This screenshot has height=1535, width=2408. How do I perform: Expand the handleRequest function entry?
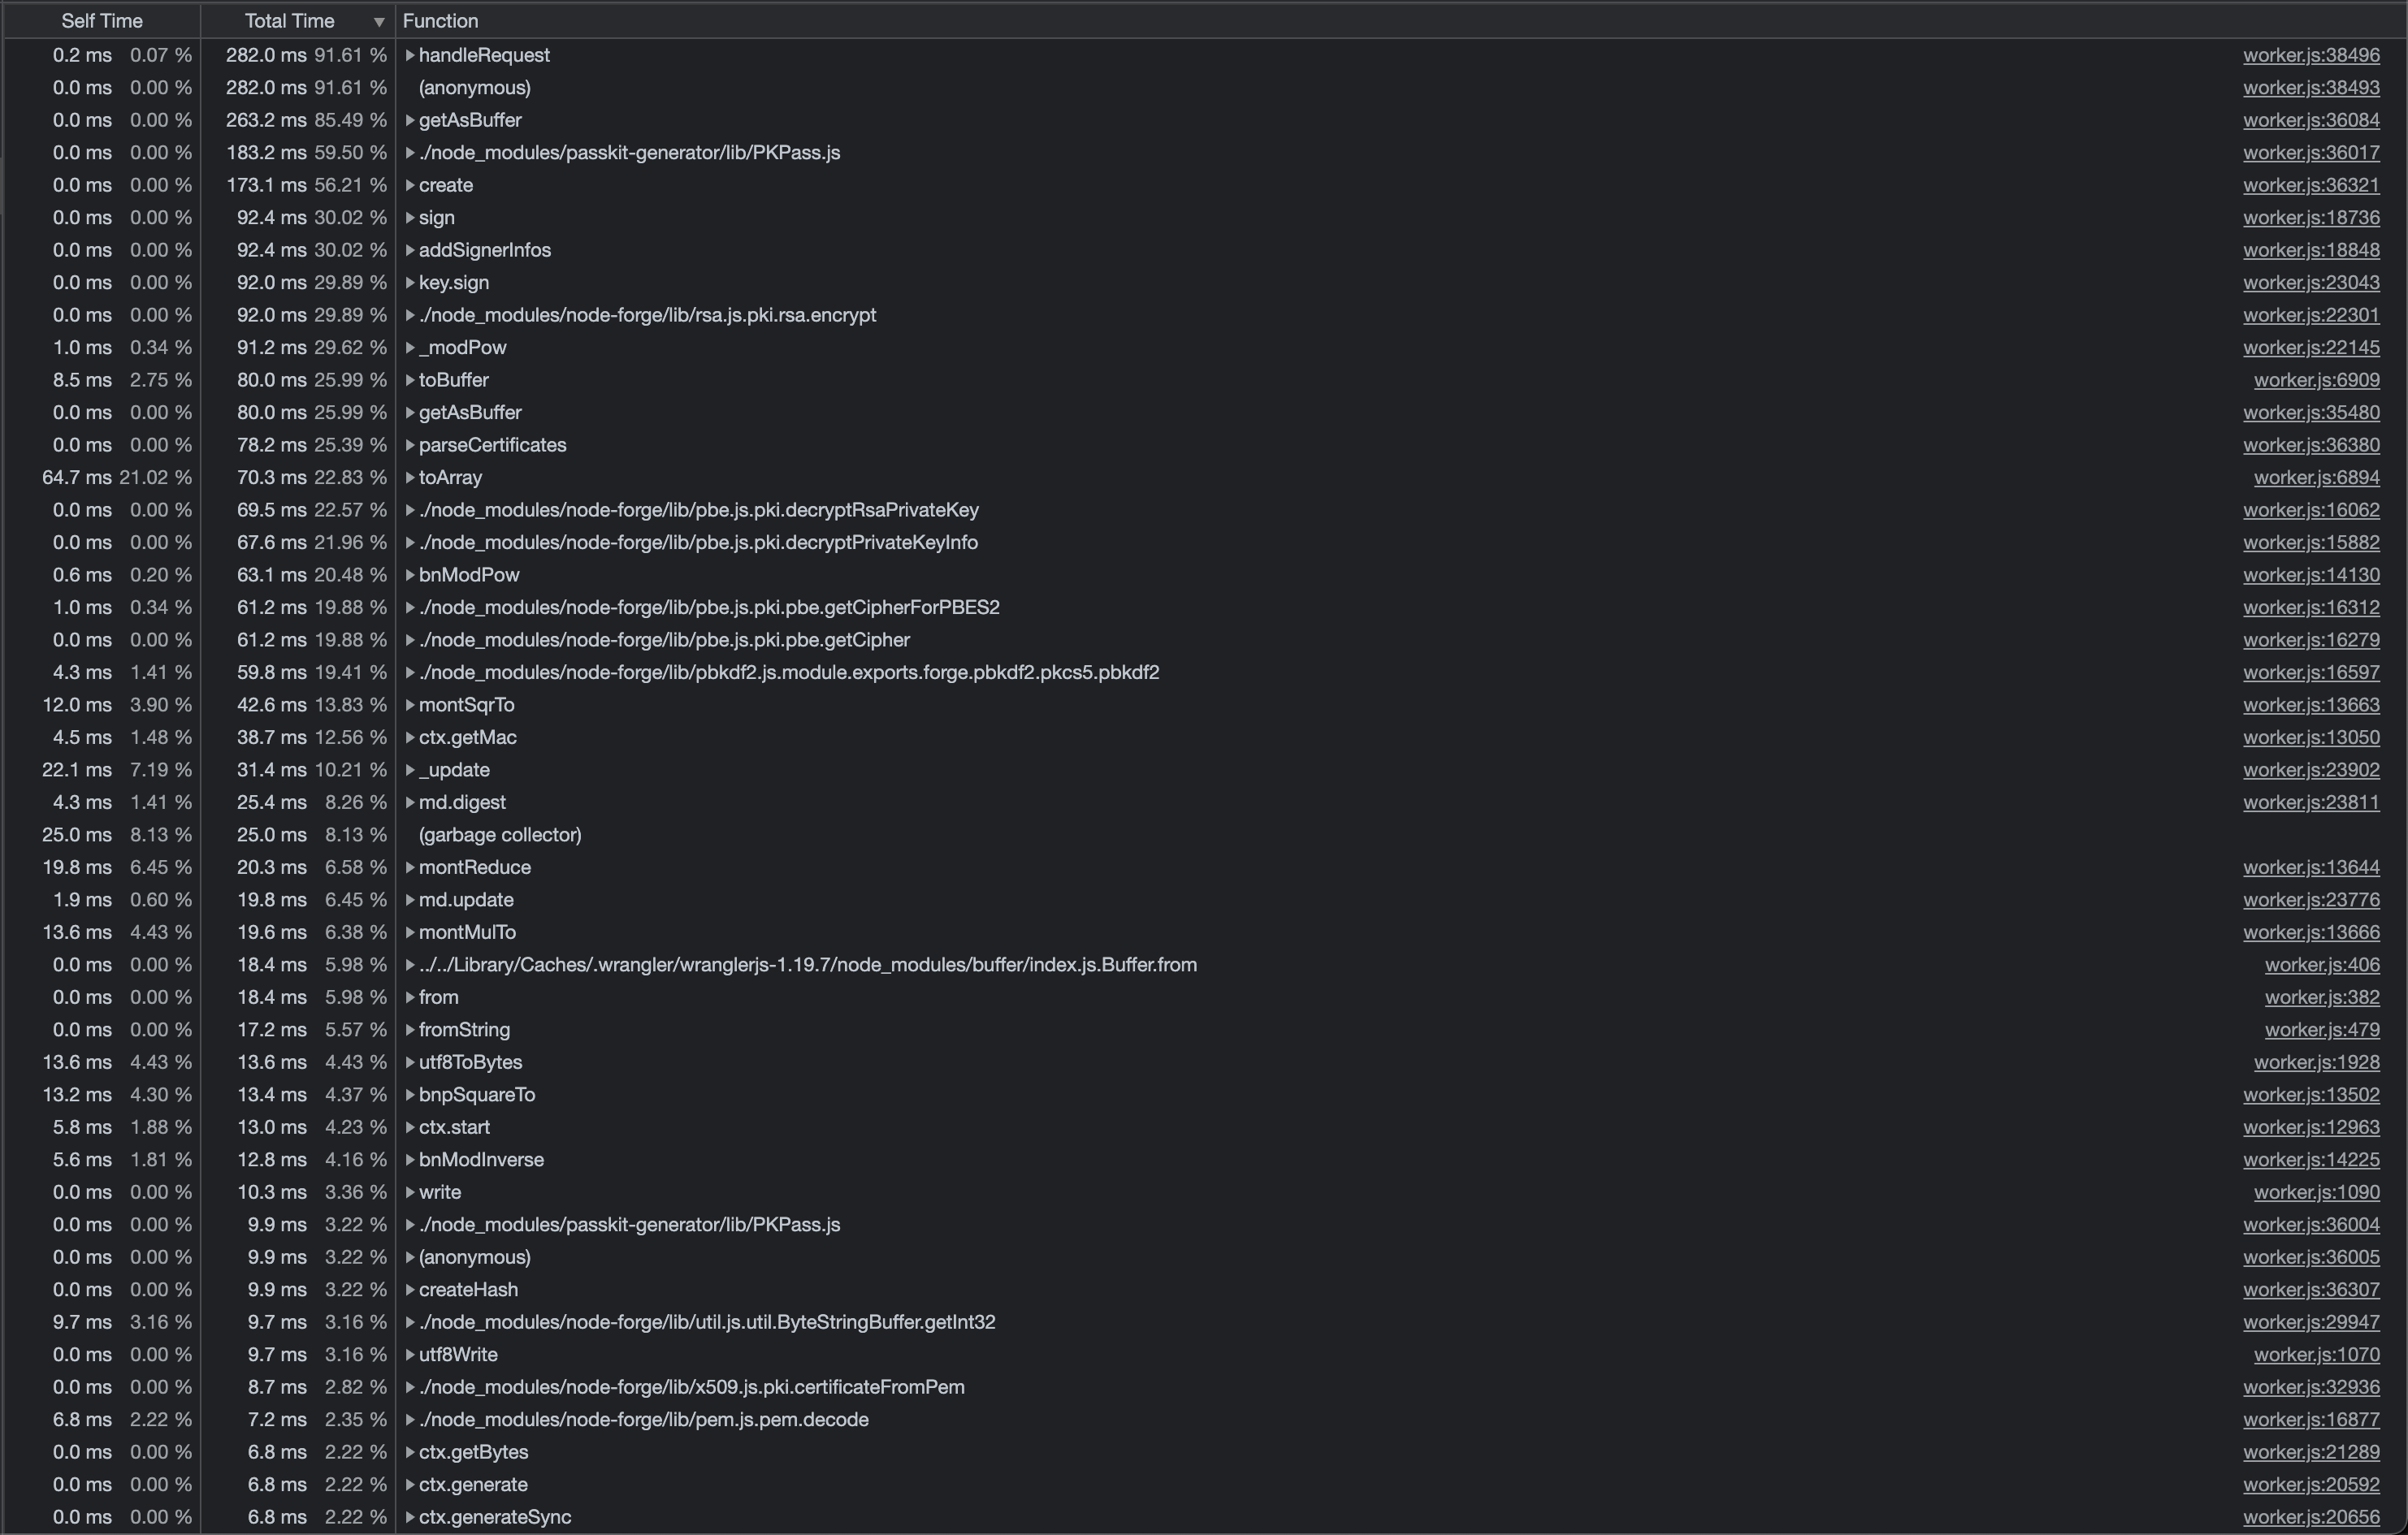[409, 55]
